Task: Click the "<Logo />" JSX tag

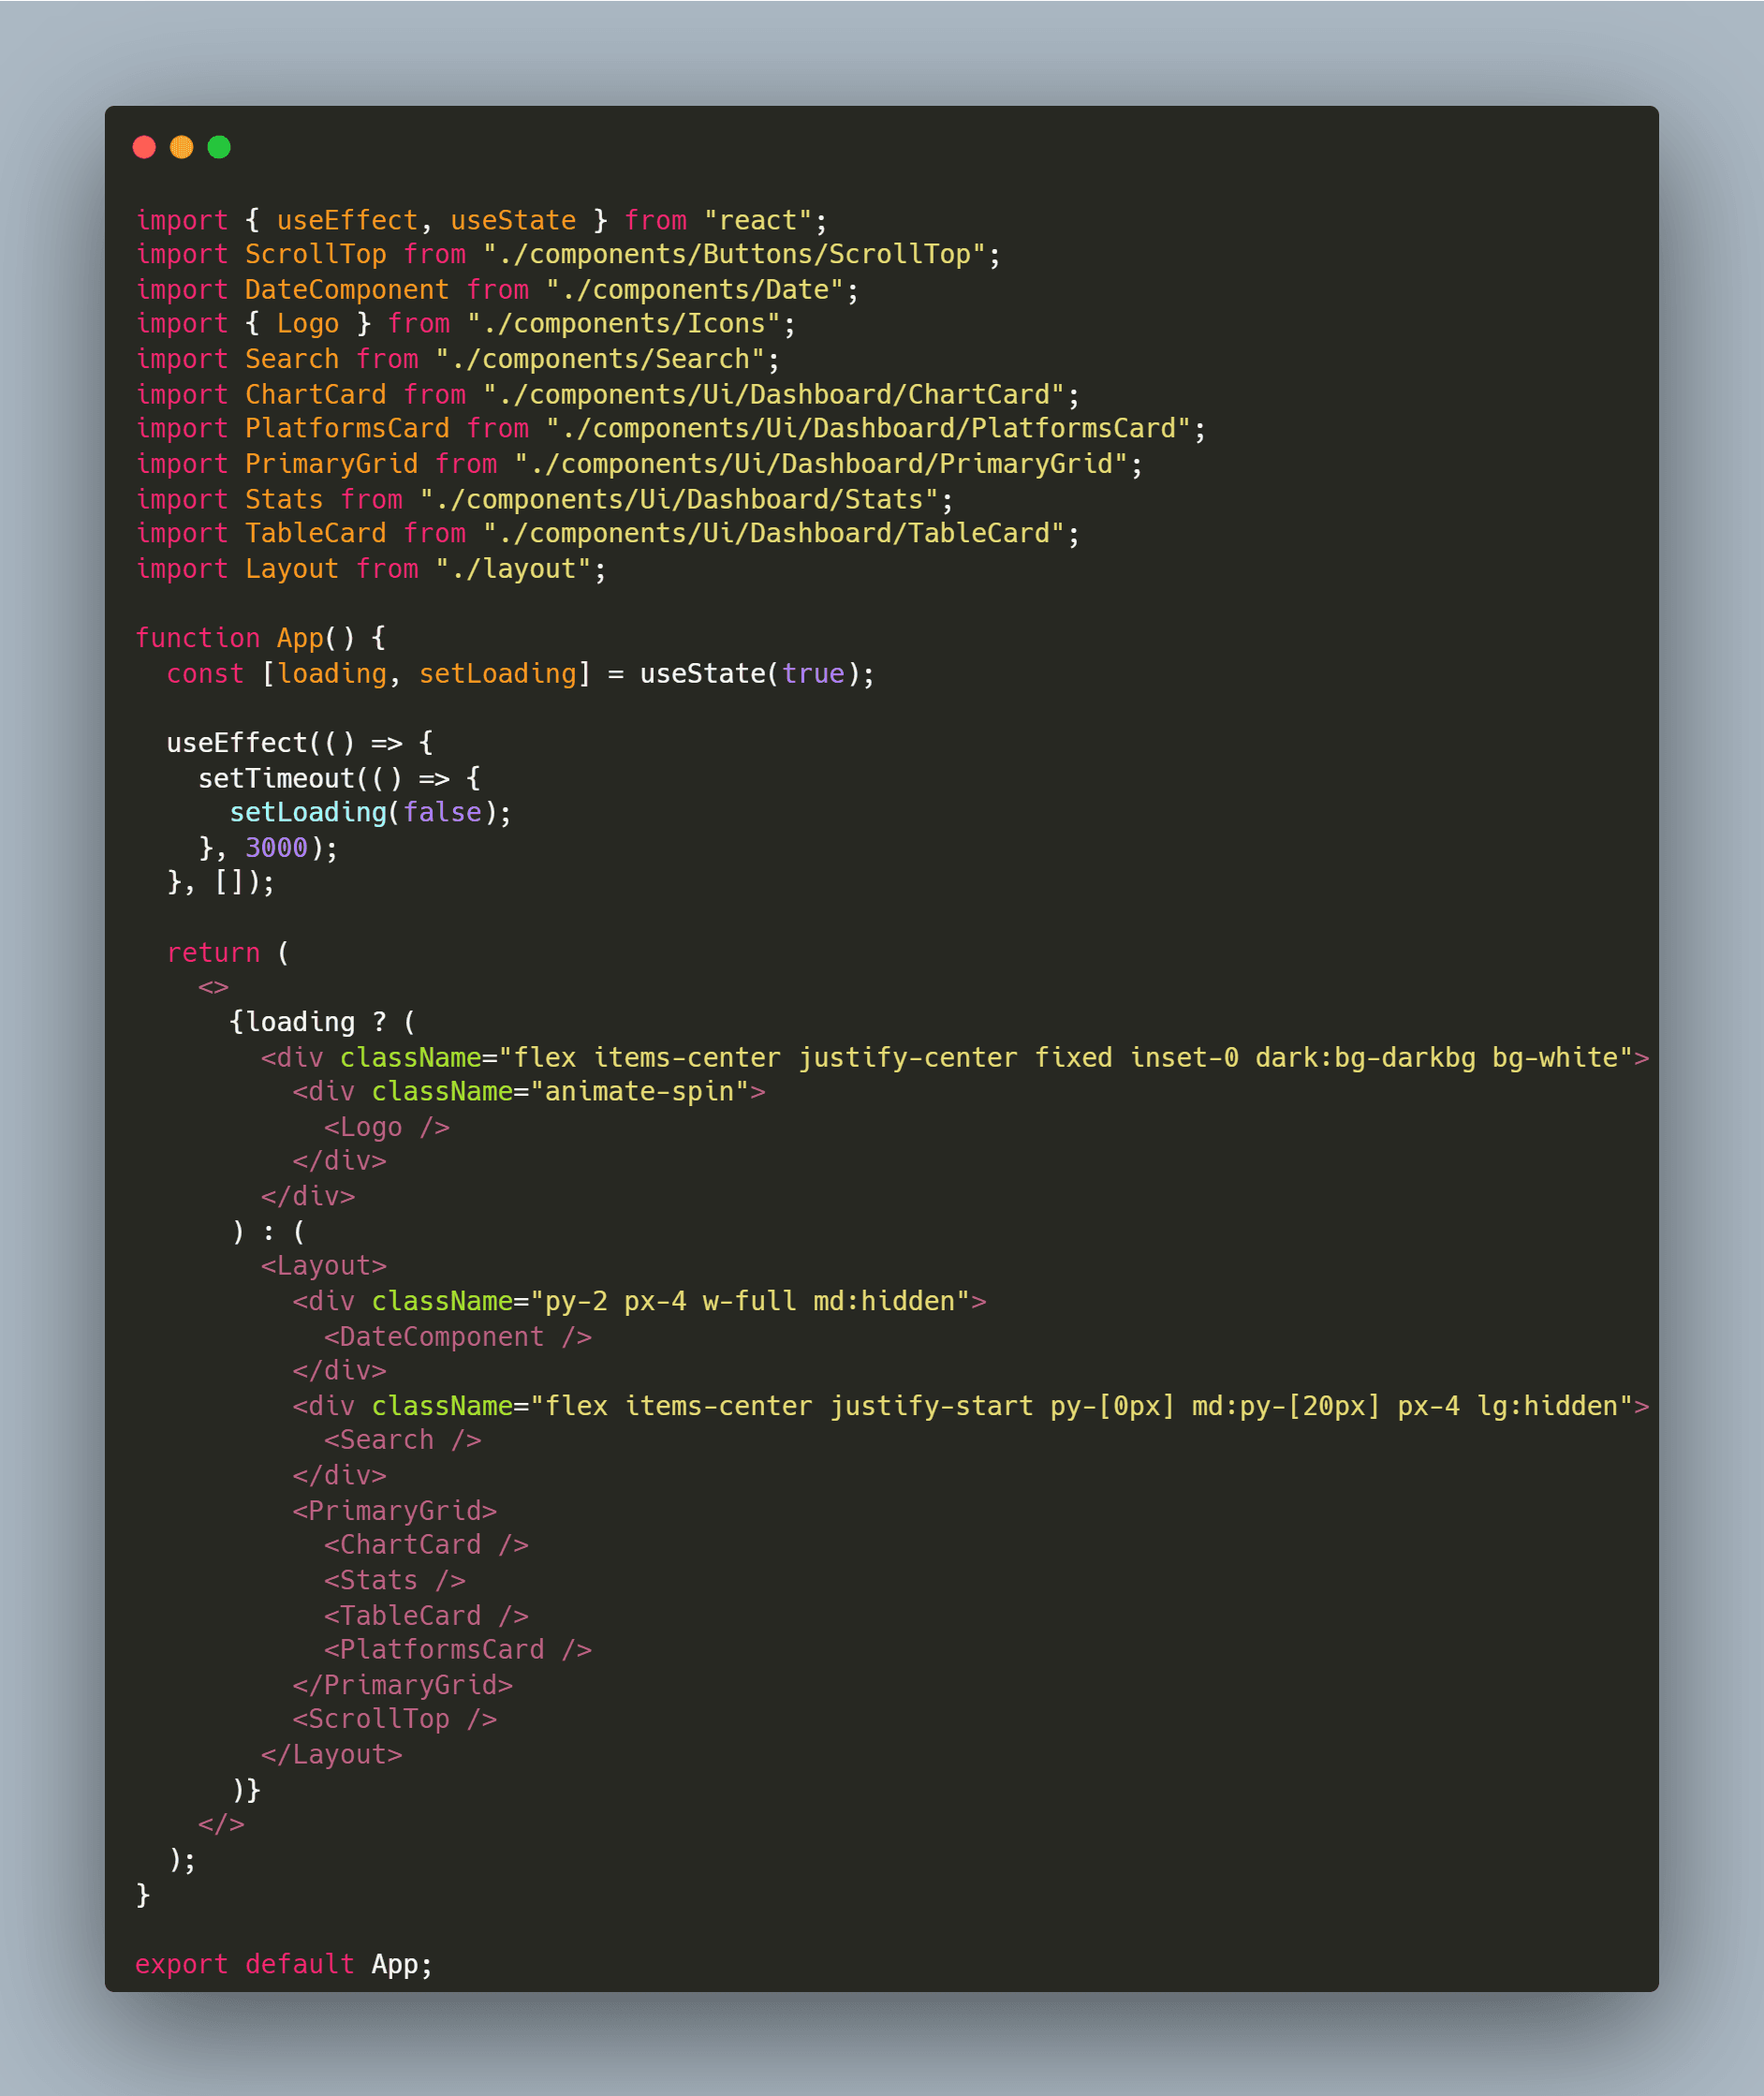Action: 386,1127
